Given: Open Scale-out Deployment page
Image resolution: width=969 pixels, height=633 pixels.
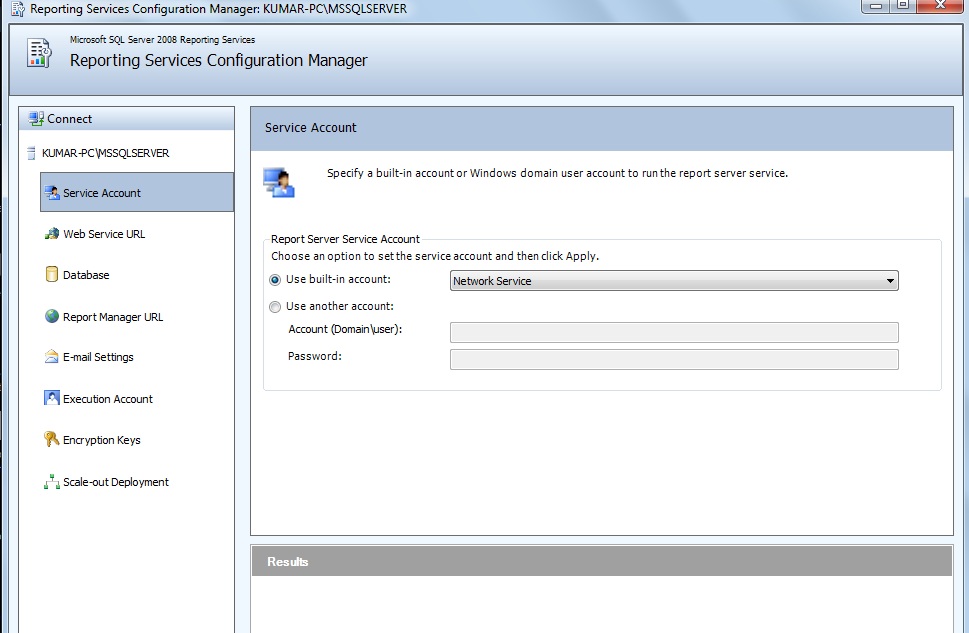Looking at the screenshot, I should [116, 482].
